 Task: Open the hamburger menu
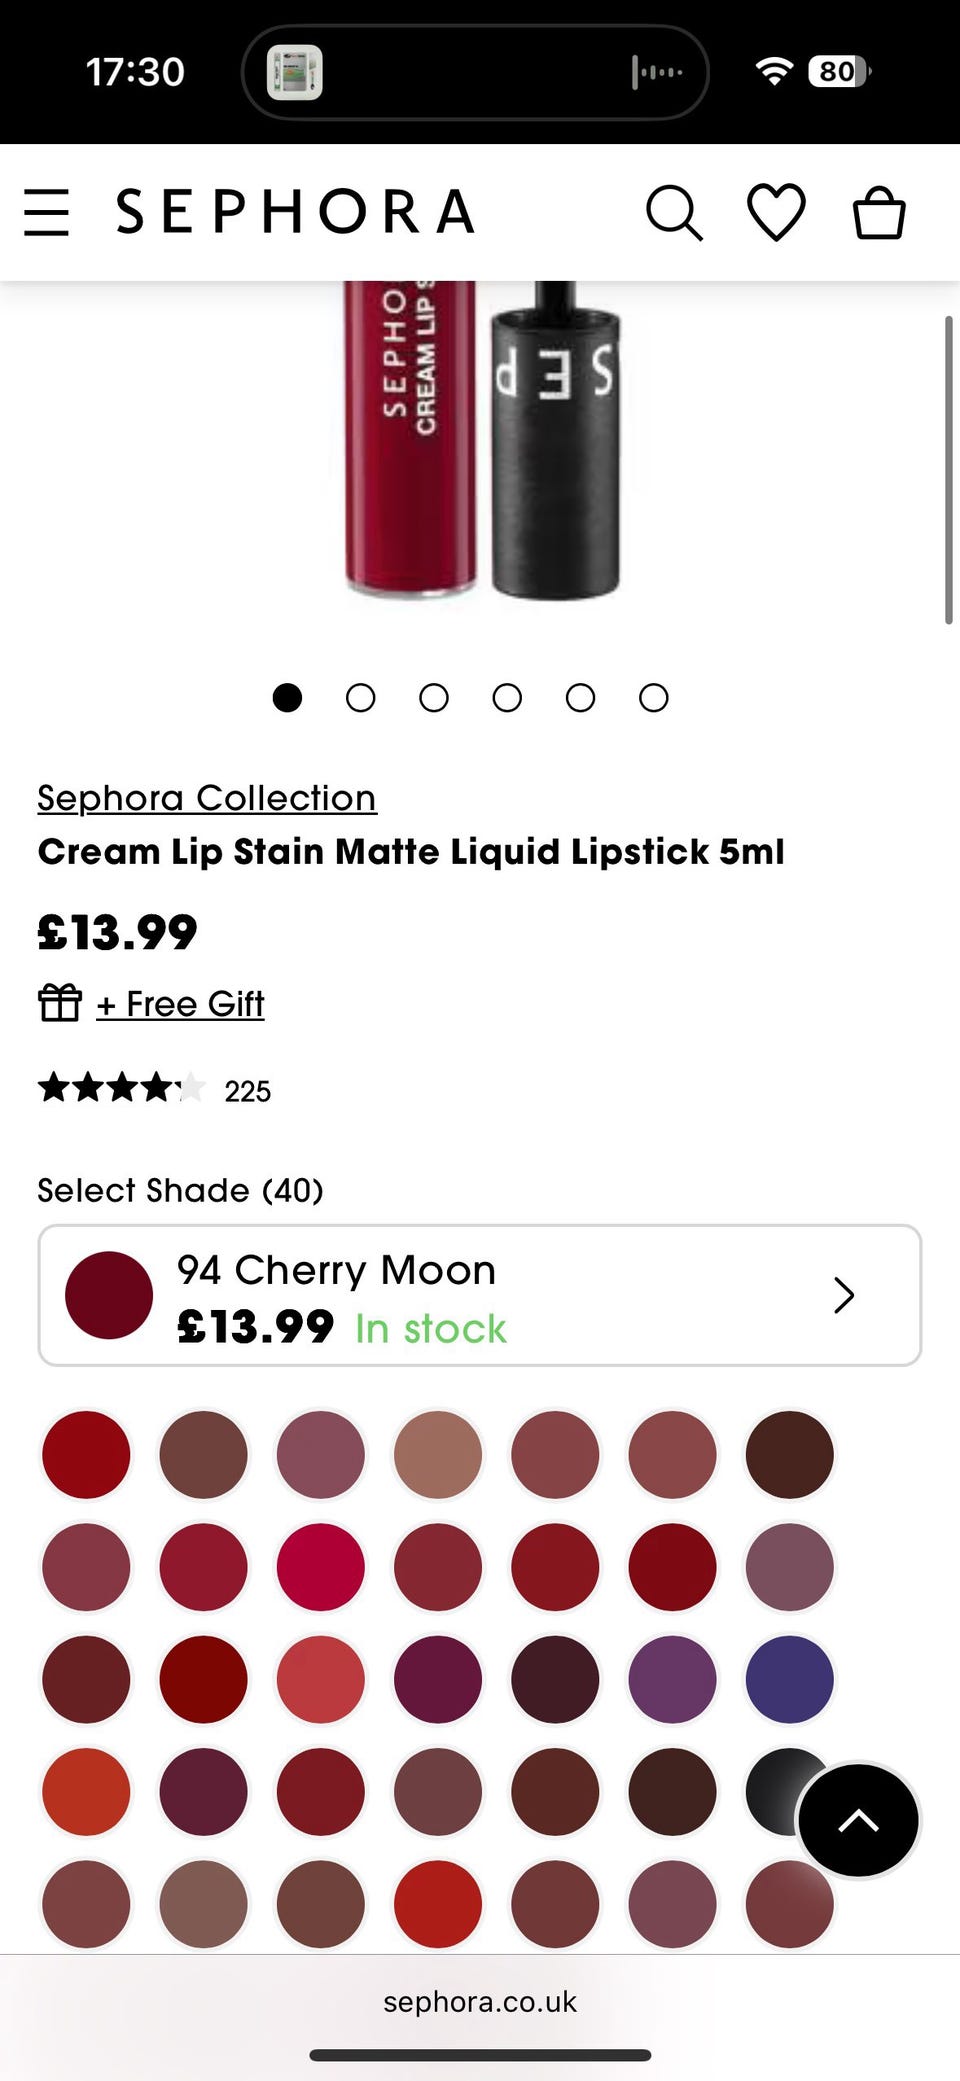click(x=47, y=212)
